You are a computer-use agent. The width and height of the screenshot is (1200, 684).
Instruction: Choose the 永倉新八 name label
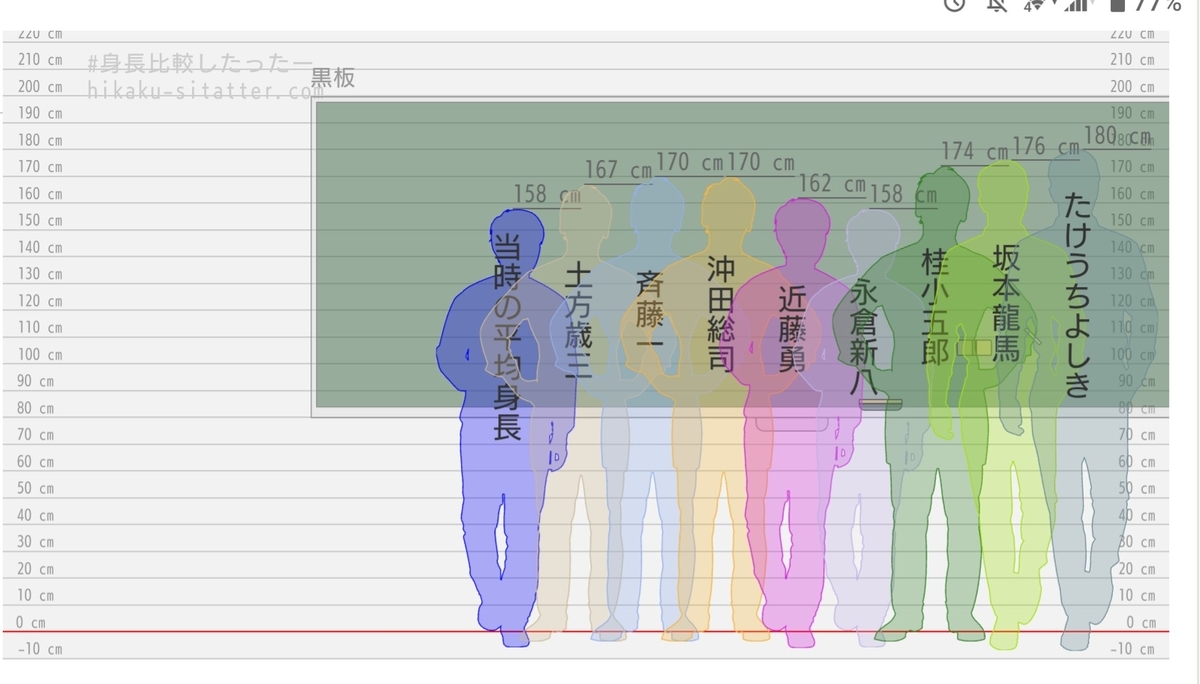tap(863, 336)
